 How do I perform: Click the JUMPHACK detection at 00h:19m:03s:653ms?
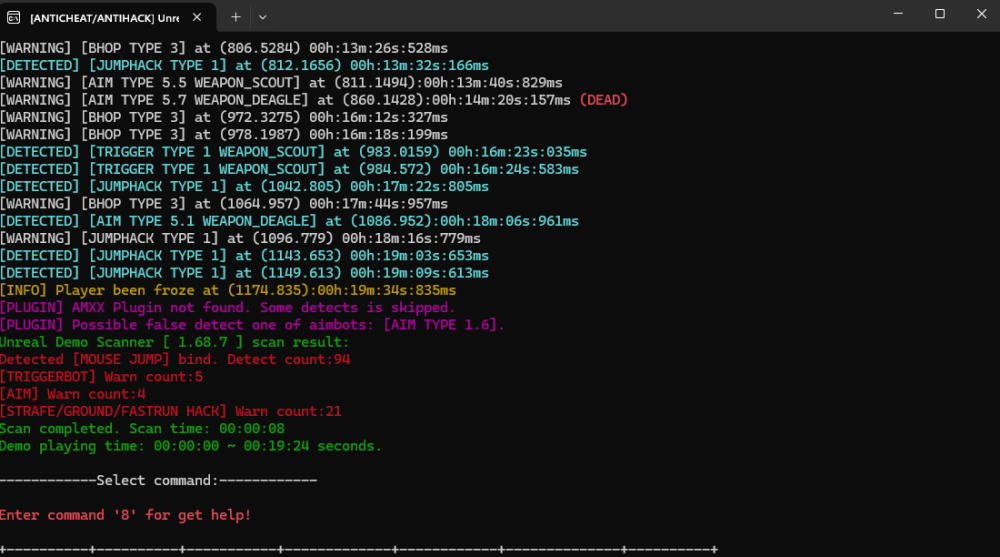244,255
